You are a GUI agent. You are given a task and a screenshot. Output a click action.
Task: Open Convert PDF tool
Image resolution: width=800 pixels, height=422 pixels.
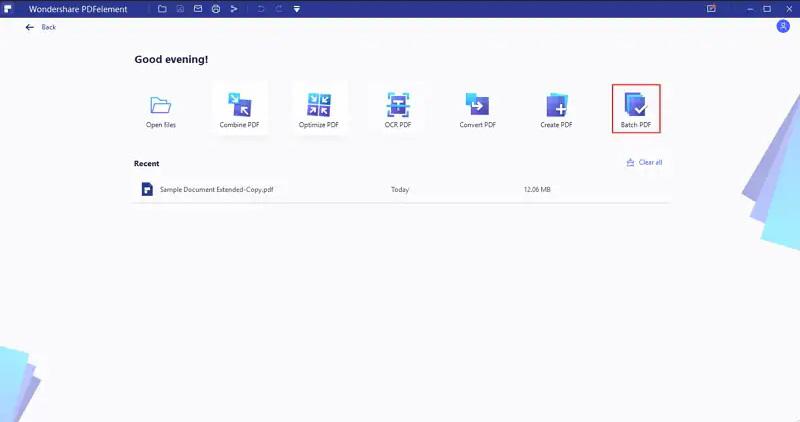[x=477, y=109]
